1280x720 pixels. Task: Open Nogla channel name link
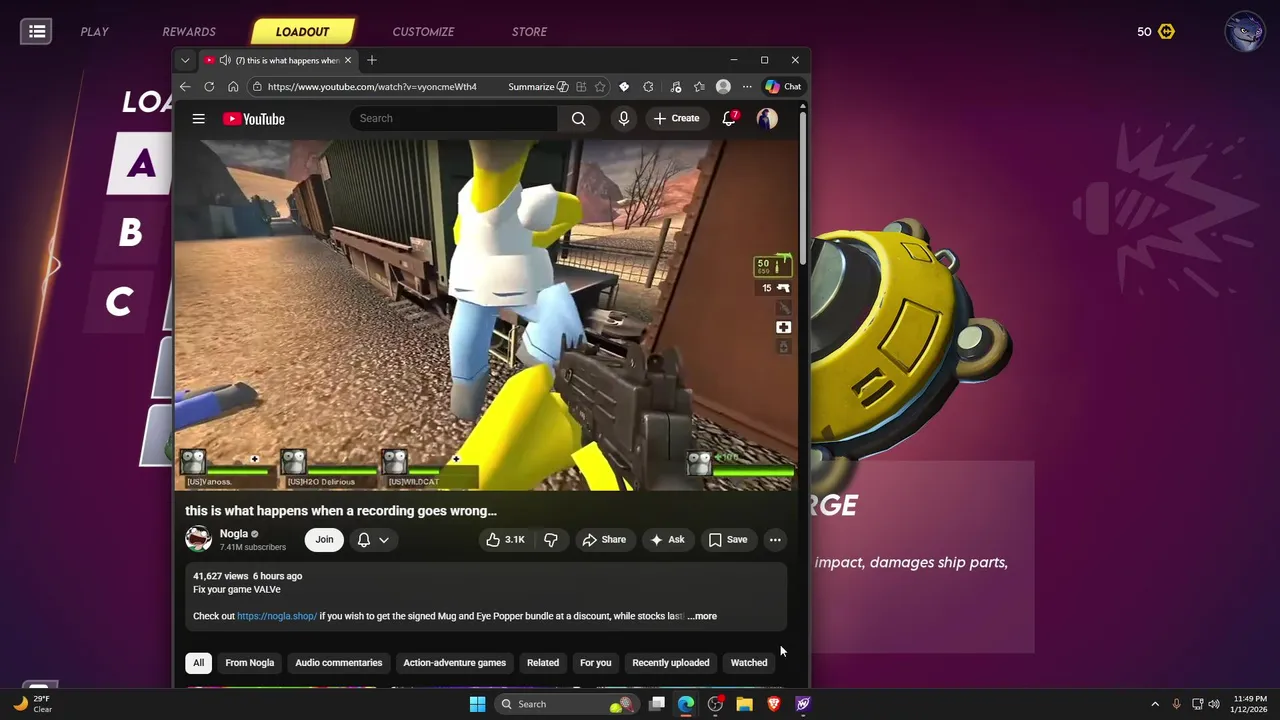pyautogui.click(x=234, y=534)
